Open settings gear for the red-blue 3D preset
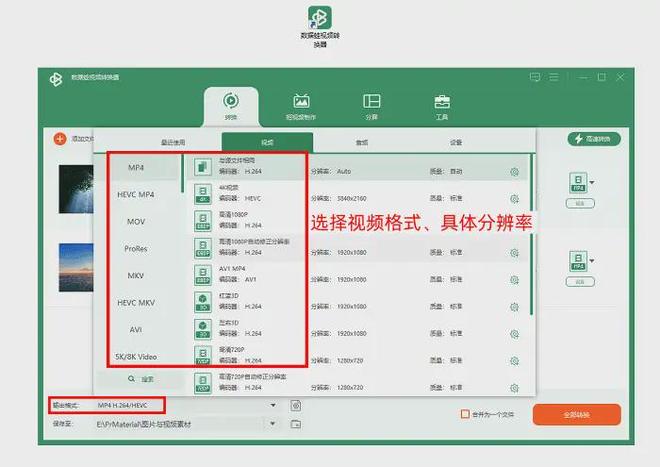Viewport: 660px width, 467px height. point(514,307)
